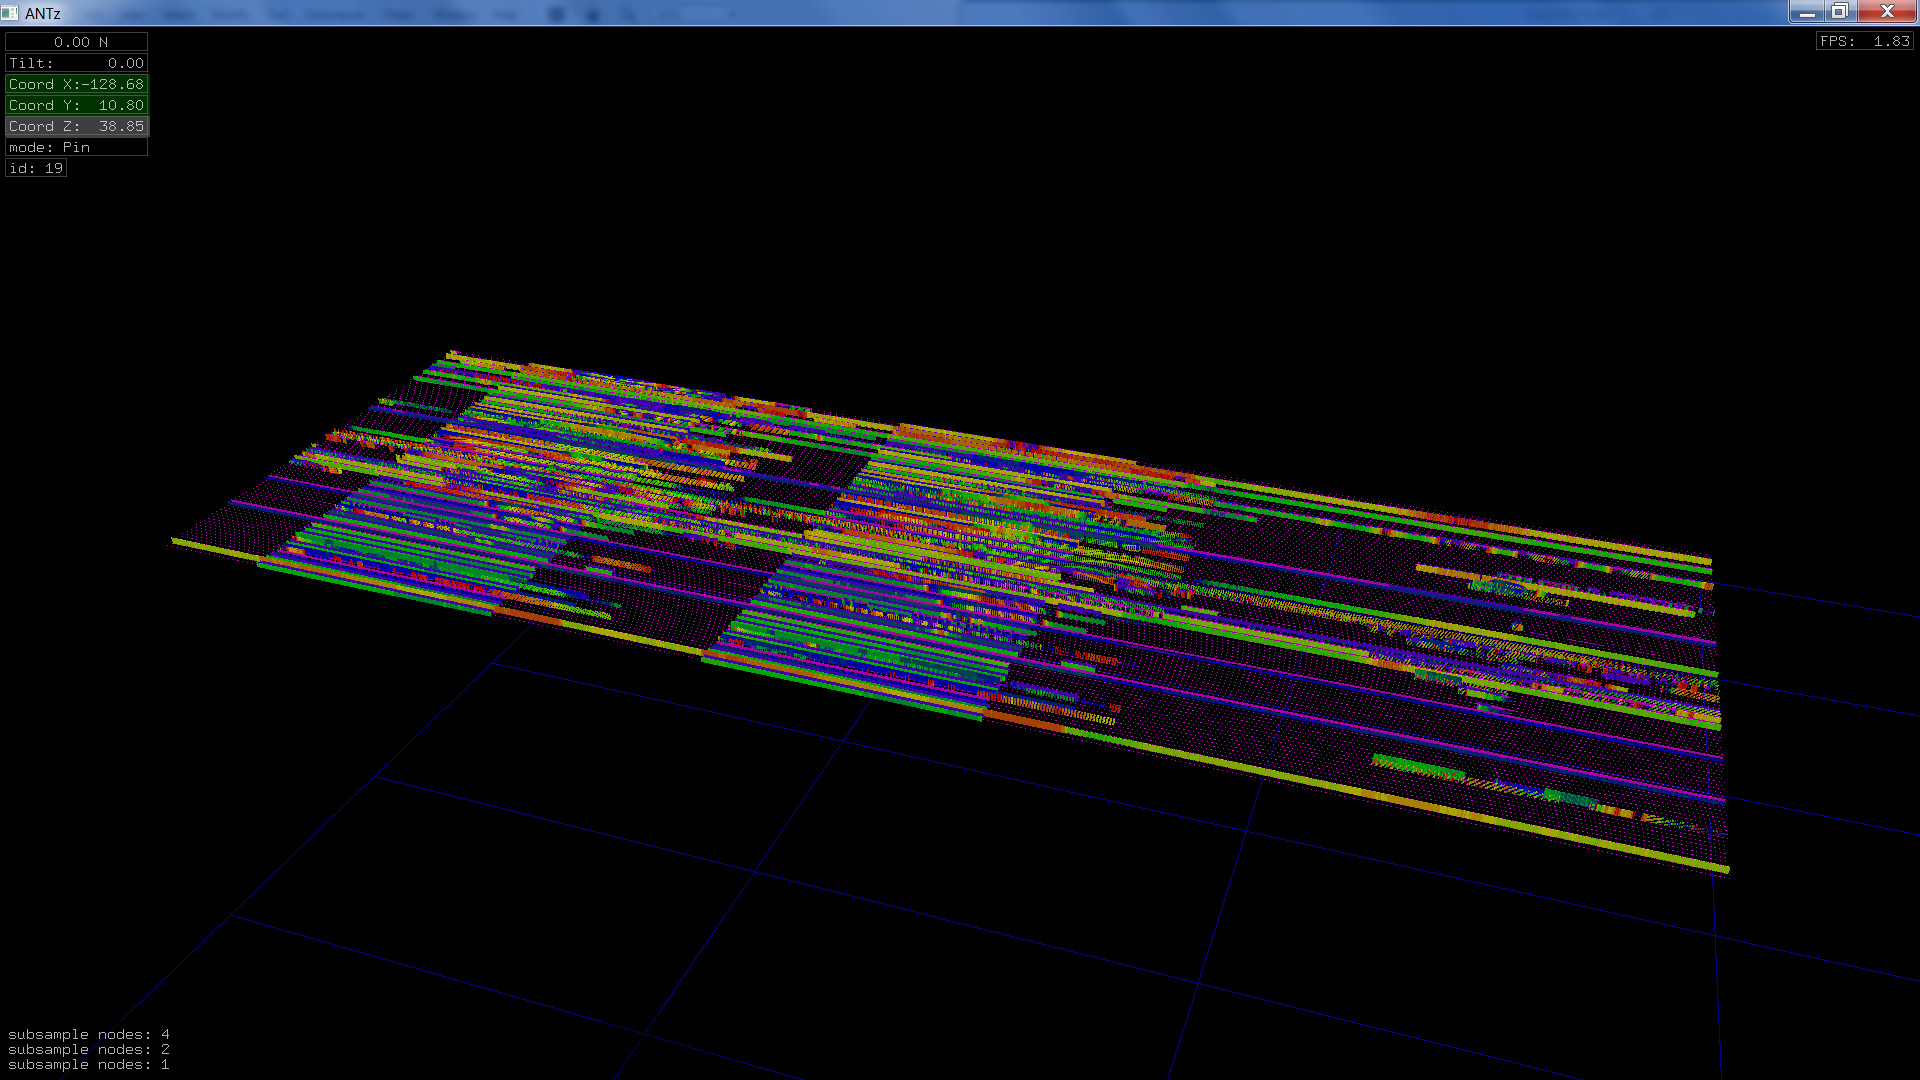Screen dimensions: 1920x1080
Task: Click the 'subsample nodes: 2' console line
Action: (88, 1049)
